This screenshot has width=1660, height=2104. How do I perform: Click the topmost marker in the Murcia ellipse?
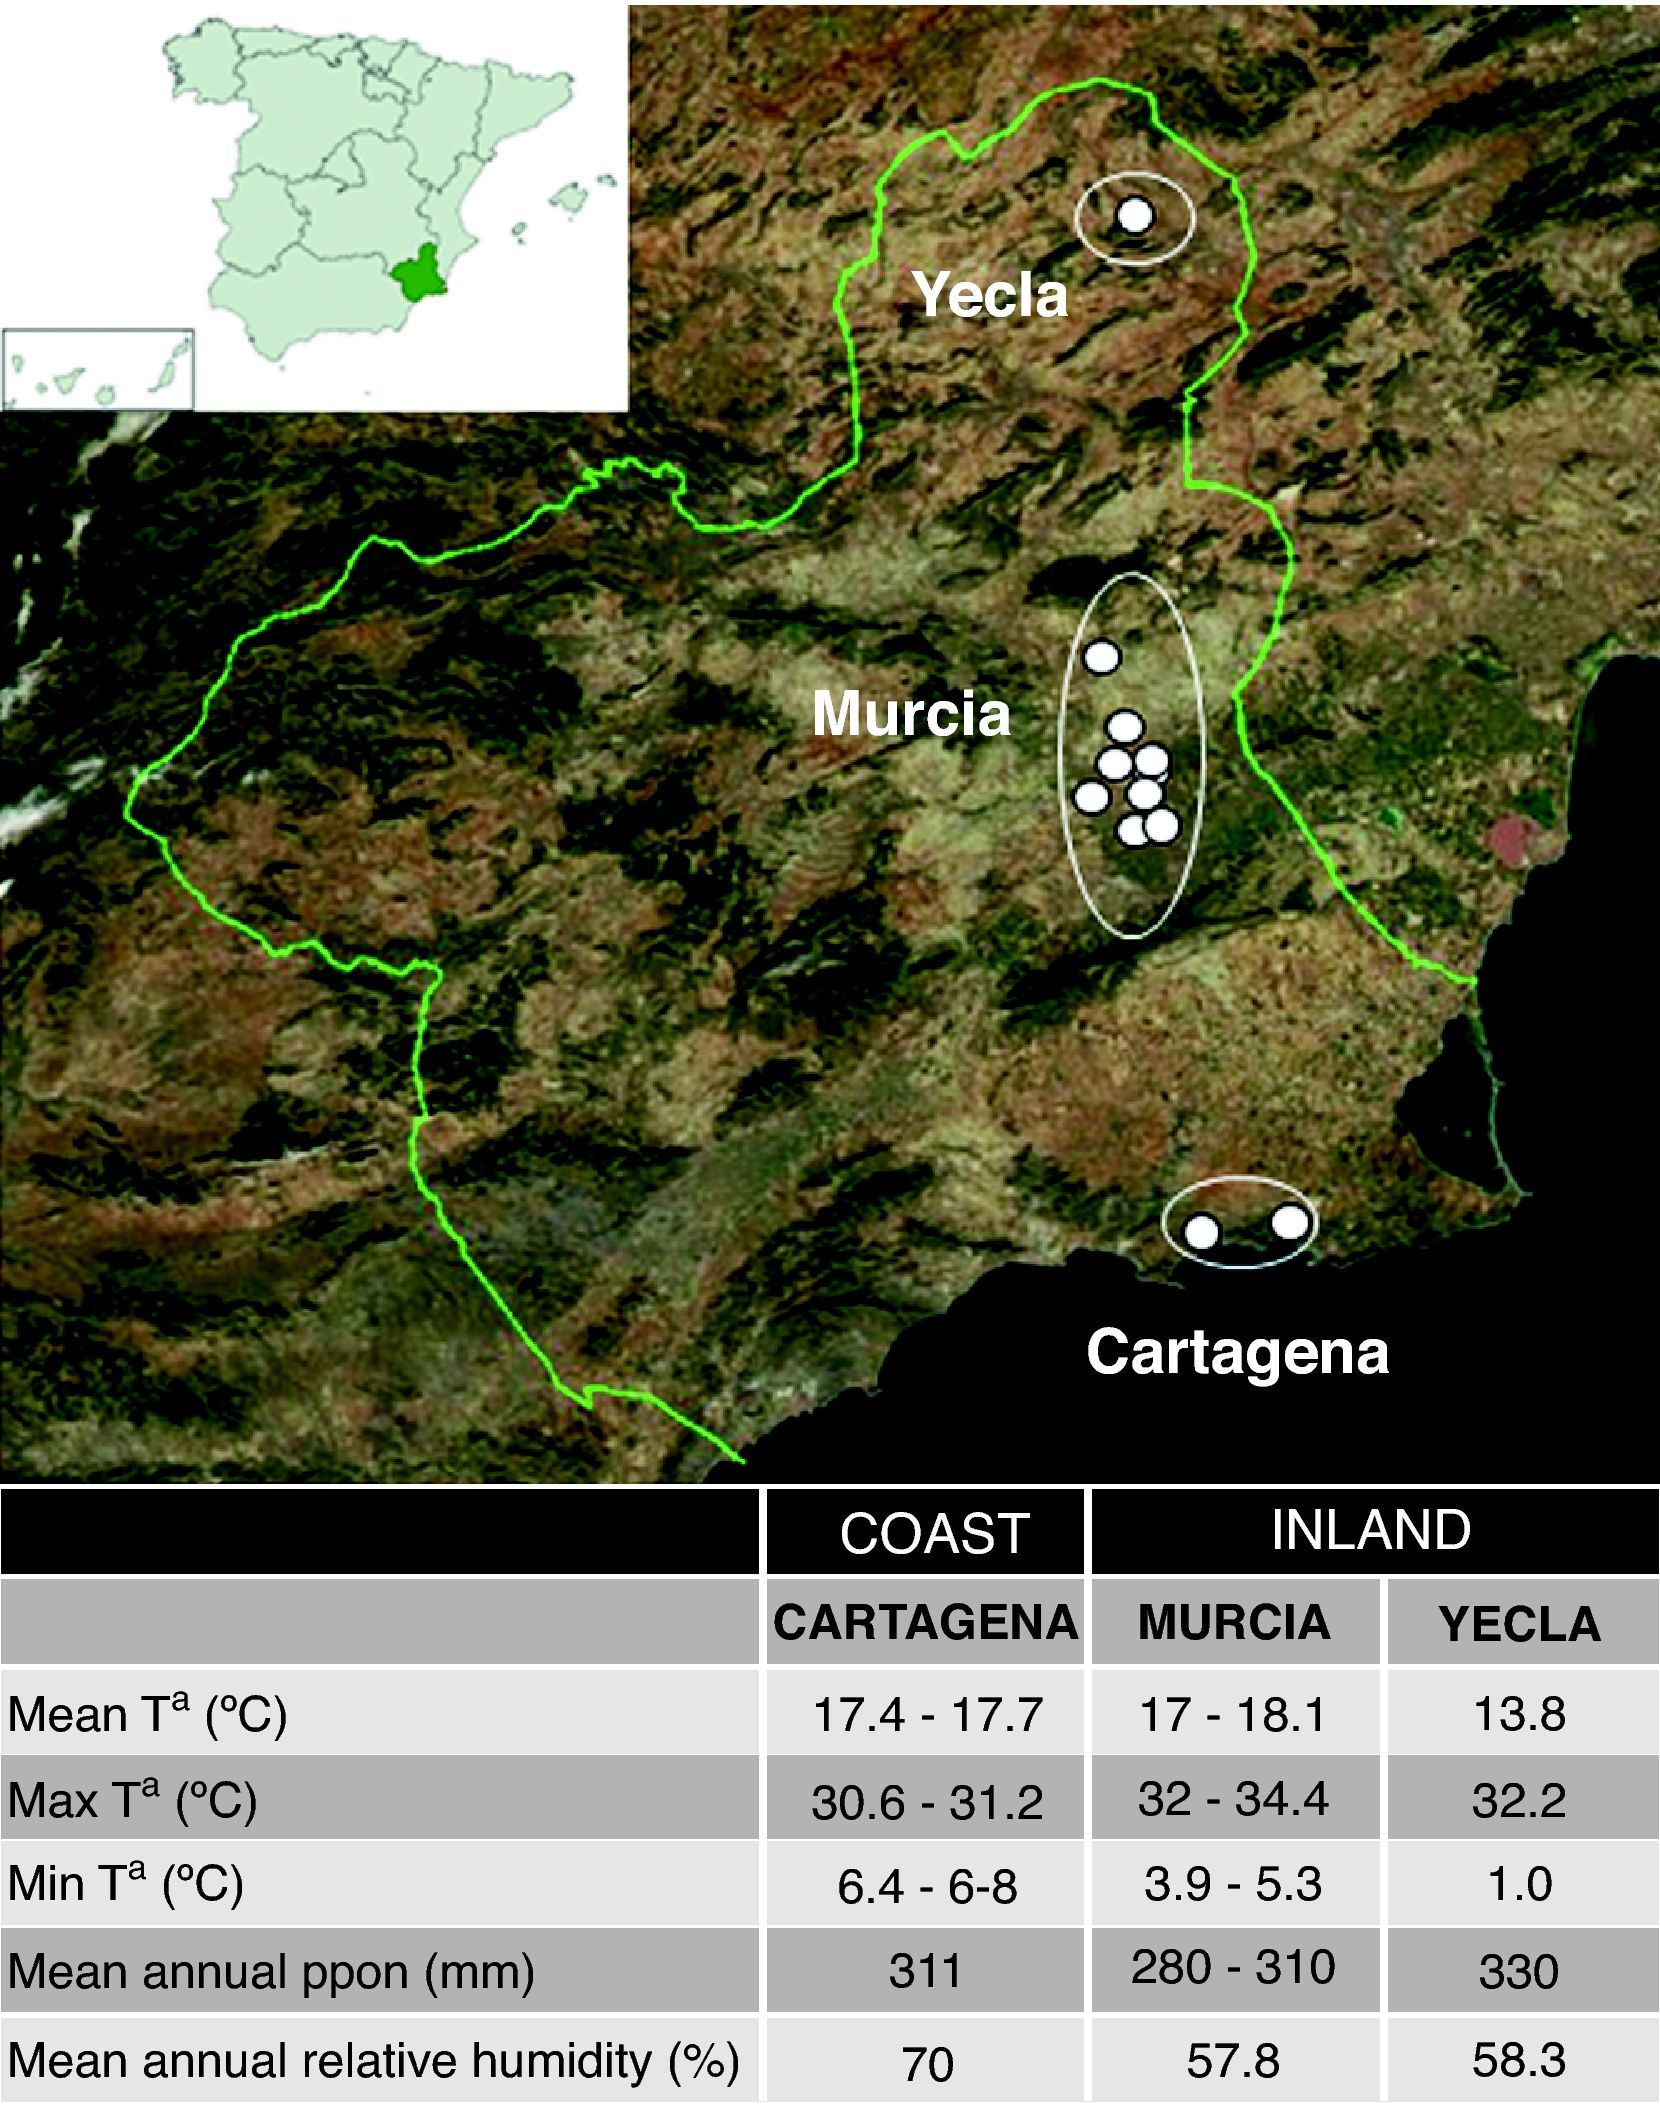[1102, 657]
